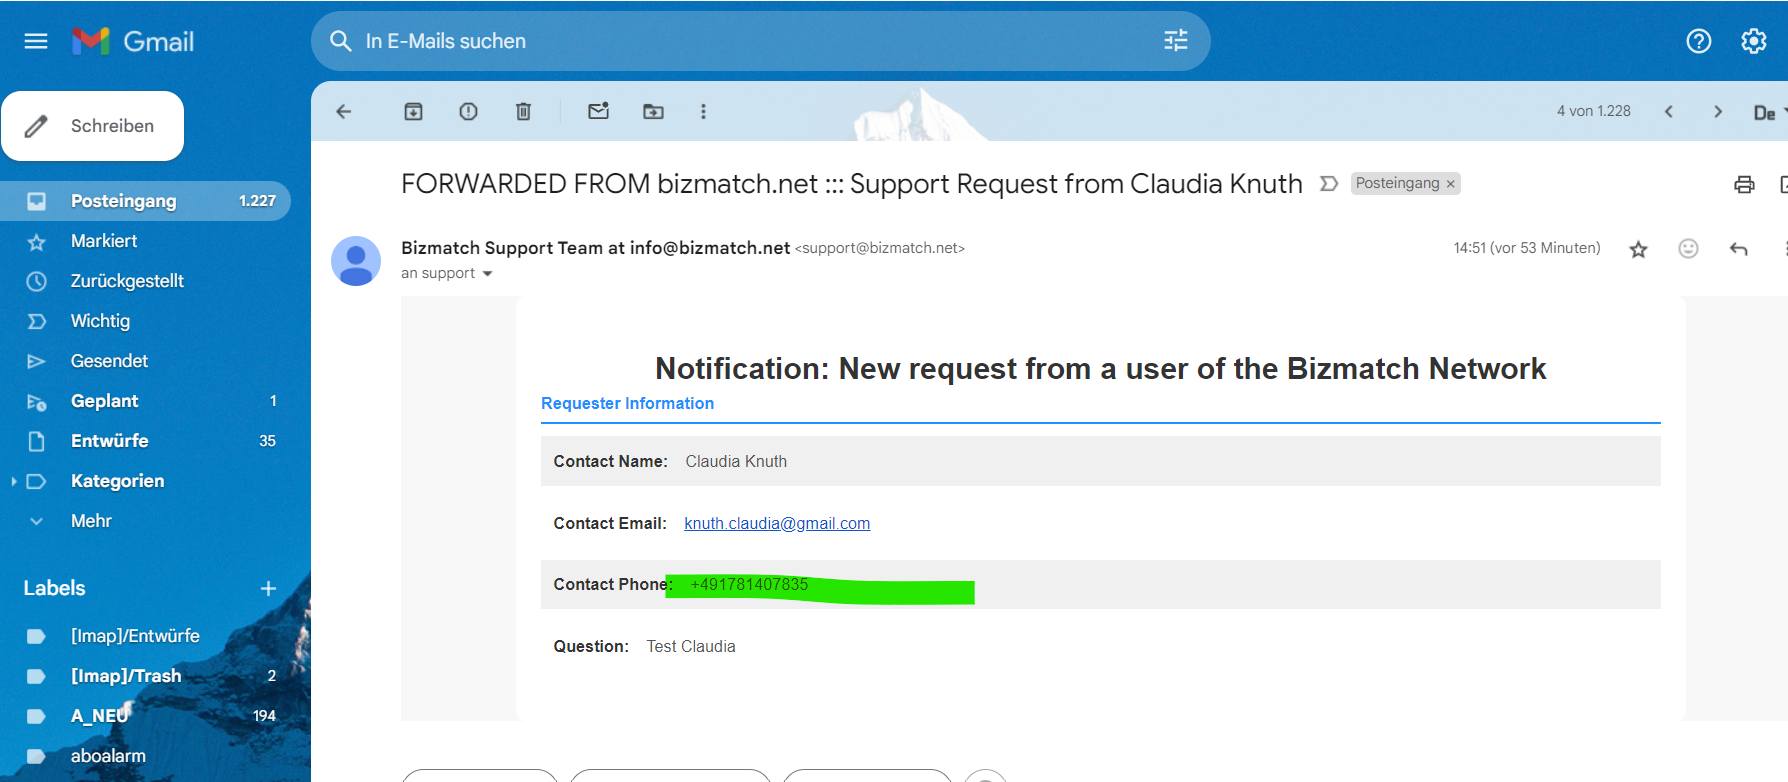Click the Schreiben compose button
This screenshot has width=1788, height=782.
(93, 126)
